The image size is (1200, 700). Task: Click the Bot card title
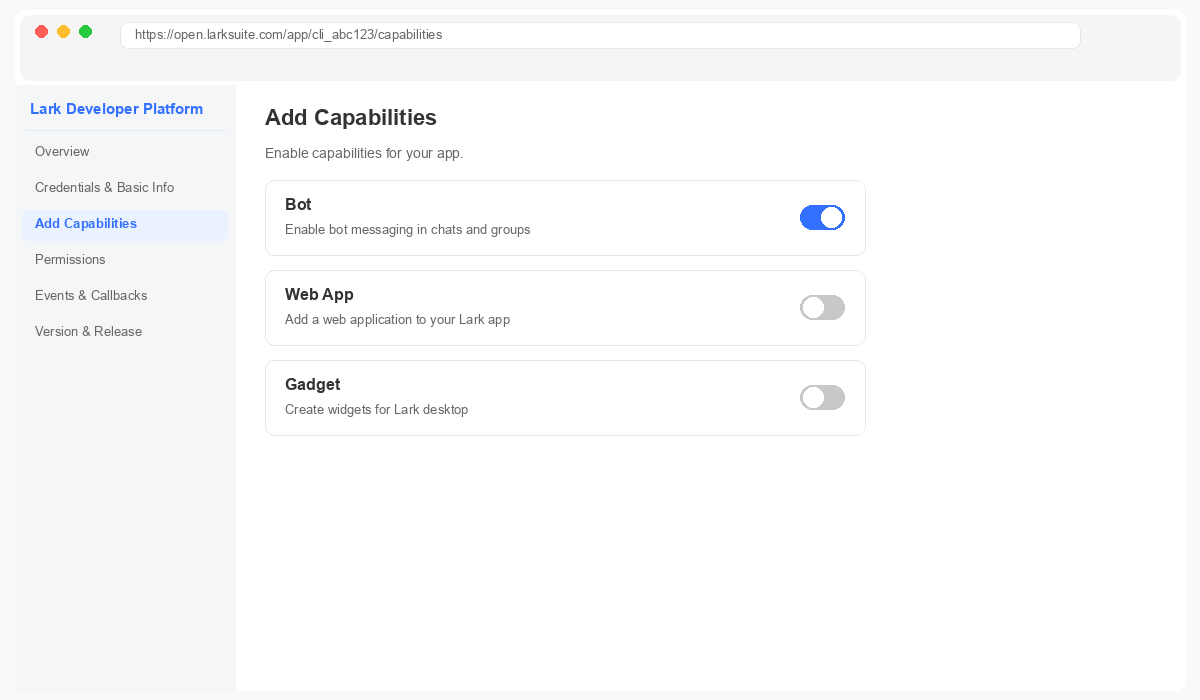tap(298, 205)
